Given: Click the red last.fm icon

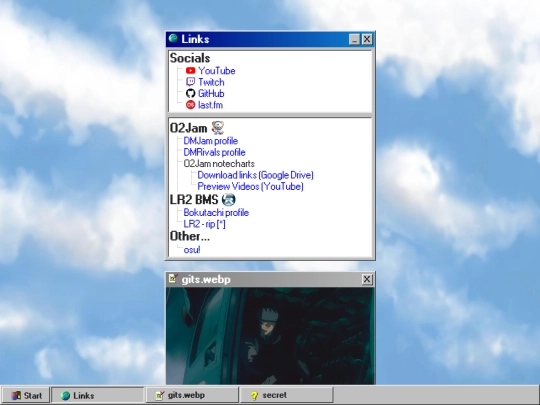Looking at the screenshot, I should click(x=190, y=105).
